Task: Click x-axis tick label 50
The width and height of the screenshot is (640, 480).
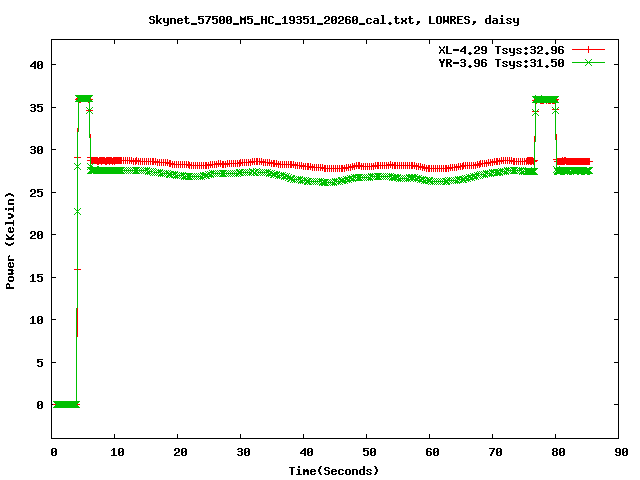Action: coord(369,452)
